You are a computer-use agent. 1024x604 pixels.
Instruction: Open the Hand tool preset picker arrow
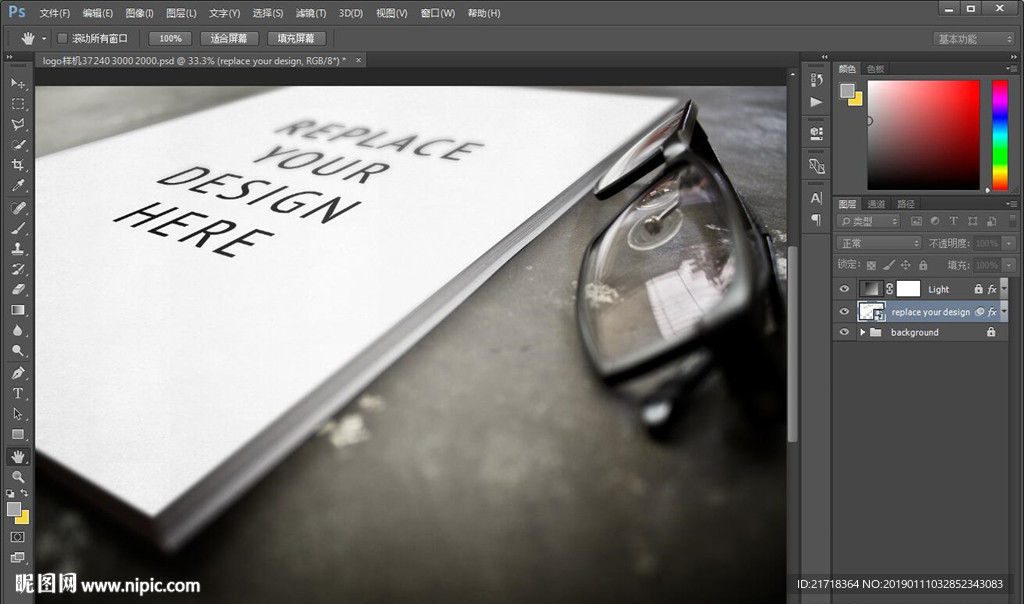click(44, 39)
